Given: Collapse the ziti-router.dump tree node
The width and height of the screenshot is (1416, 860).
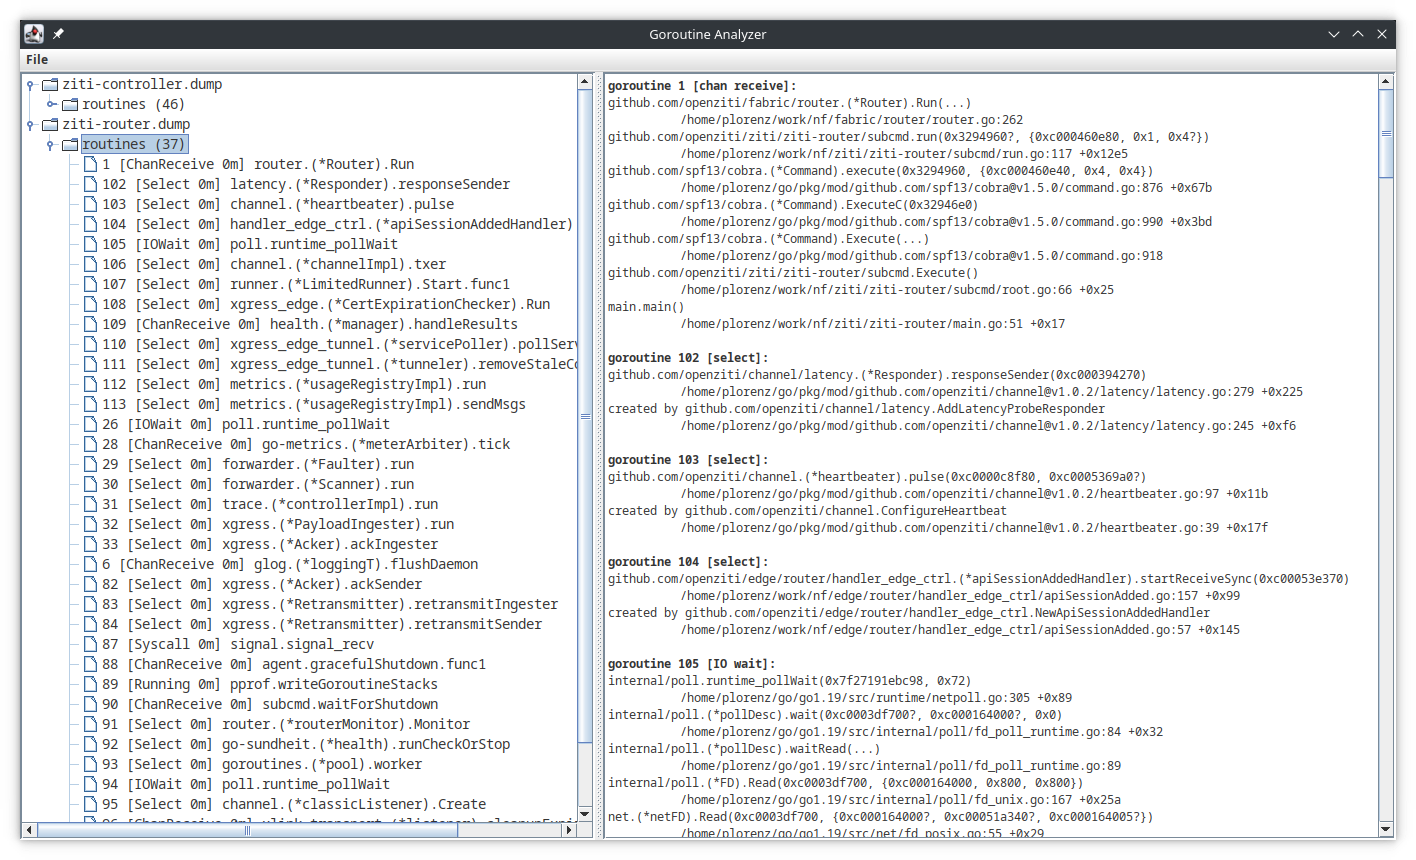Looking at the screenshot, I should (31, 125).
